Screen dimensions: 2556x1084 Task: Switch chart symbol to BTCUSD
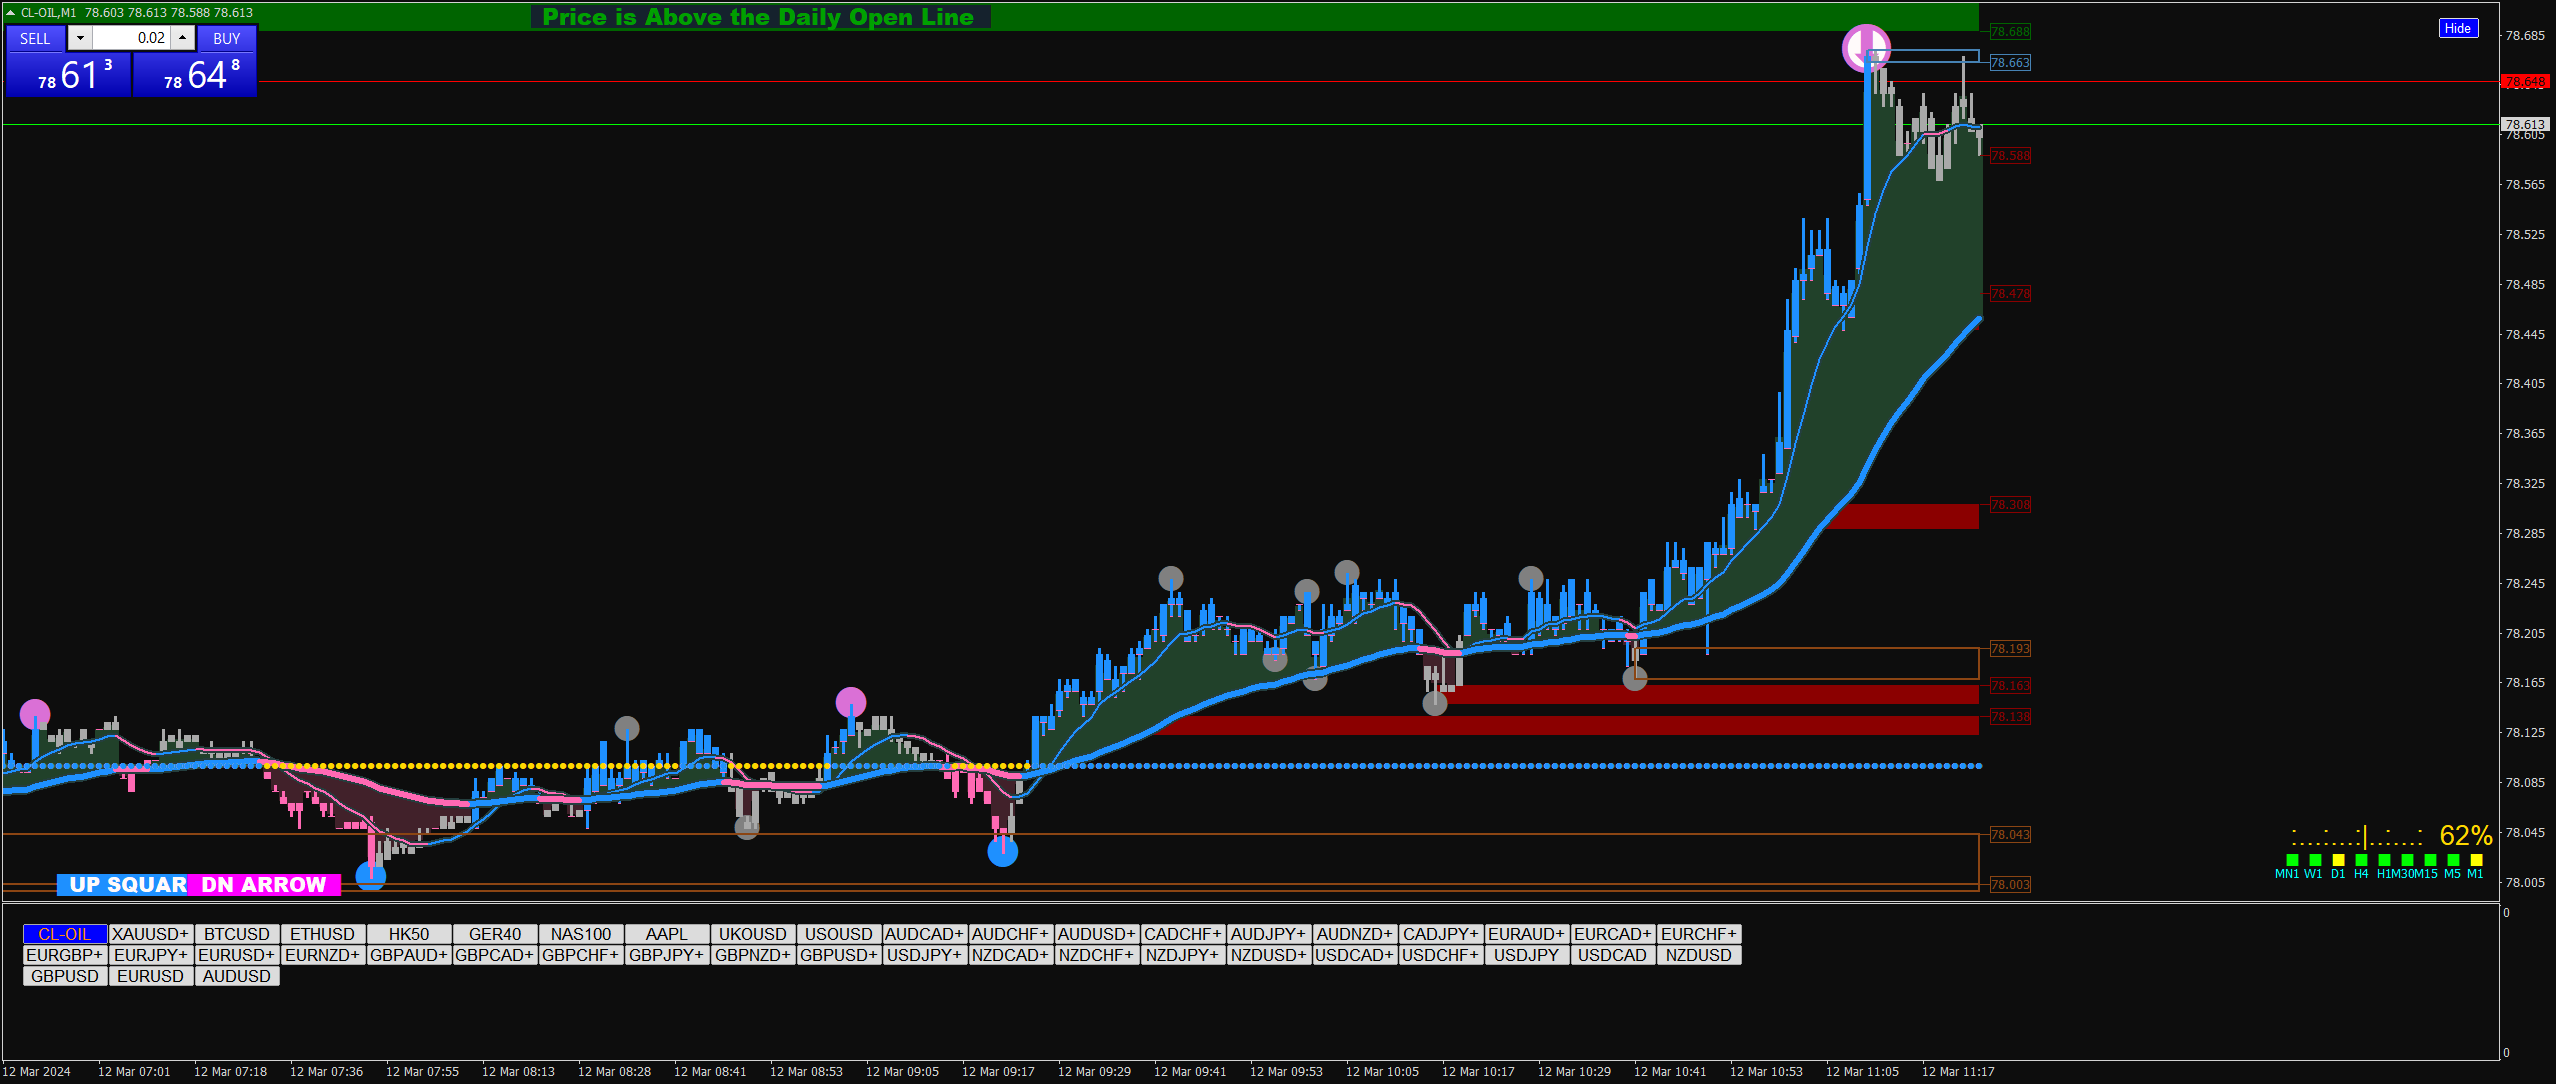(x=237, y=934)
